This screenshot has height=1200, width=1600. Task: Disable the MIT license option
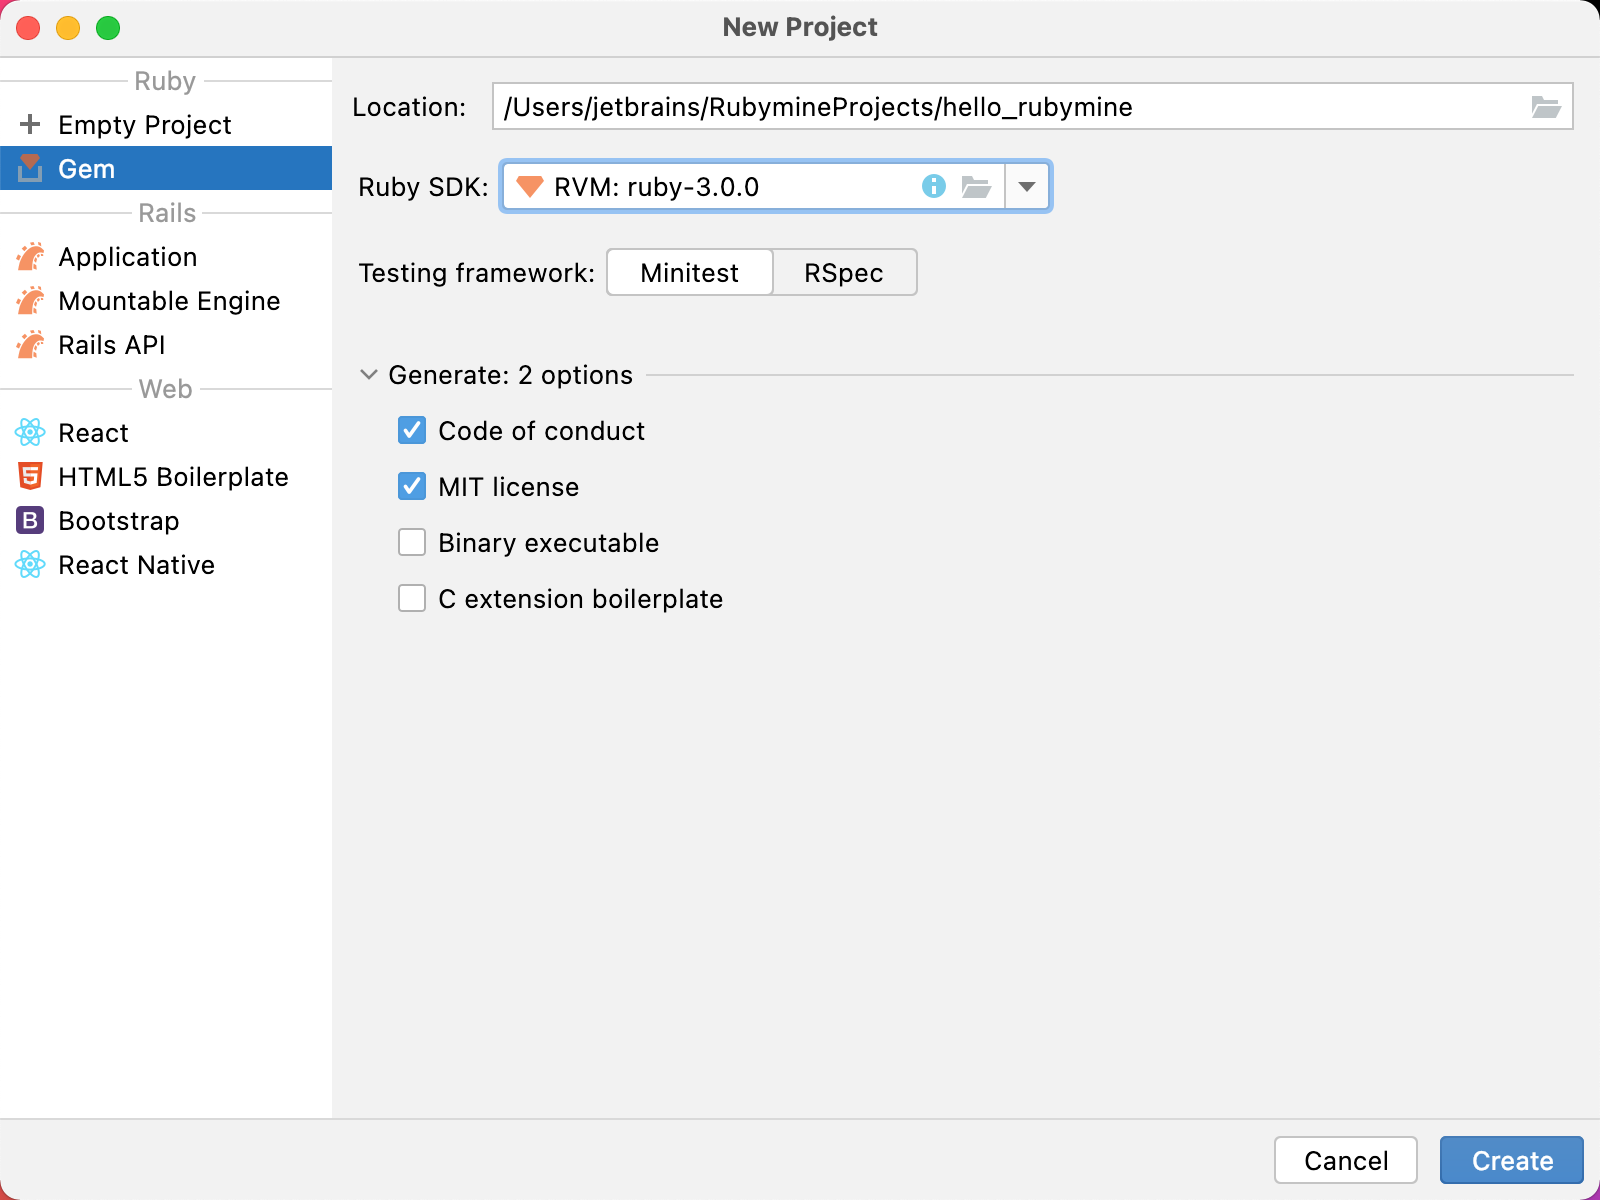coord(412,487)
